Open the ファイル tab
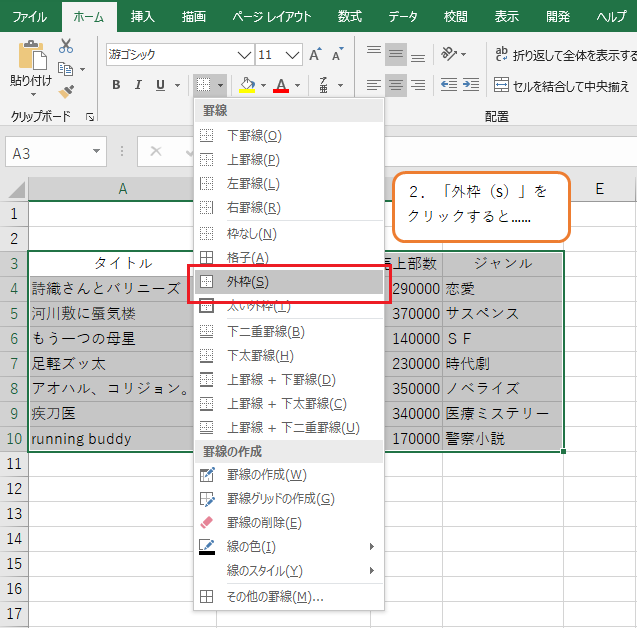The width and height of the screenshot is (637, 628). 30,17
